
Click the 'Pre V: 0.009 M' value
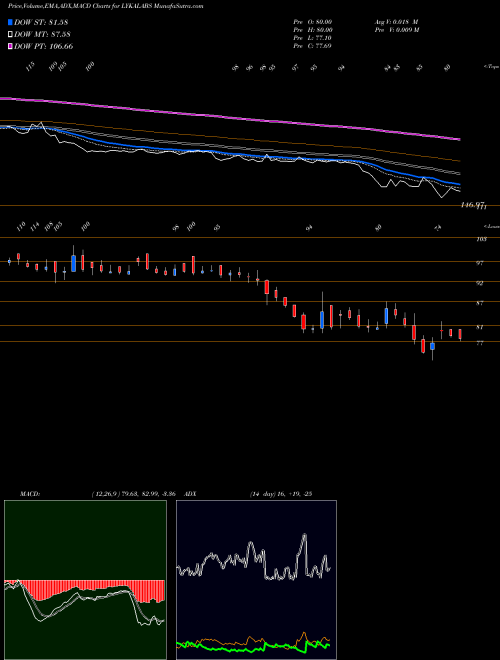point(396,30)
